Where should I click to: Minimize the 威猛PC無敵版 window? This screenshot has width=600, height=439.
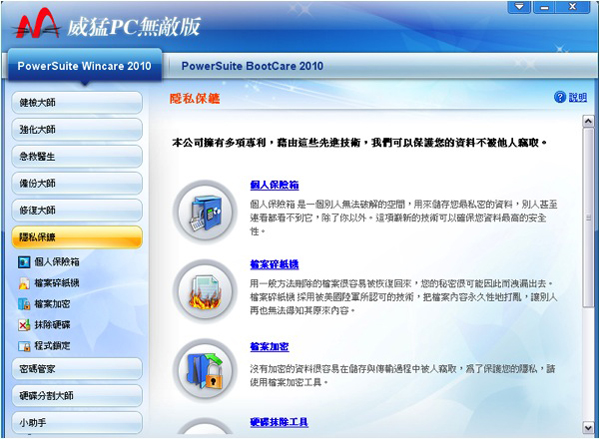[544, 7]
